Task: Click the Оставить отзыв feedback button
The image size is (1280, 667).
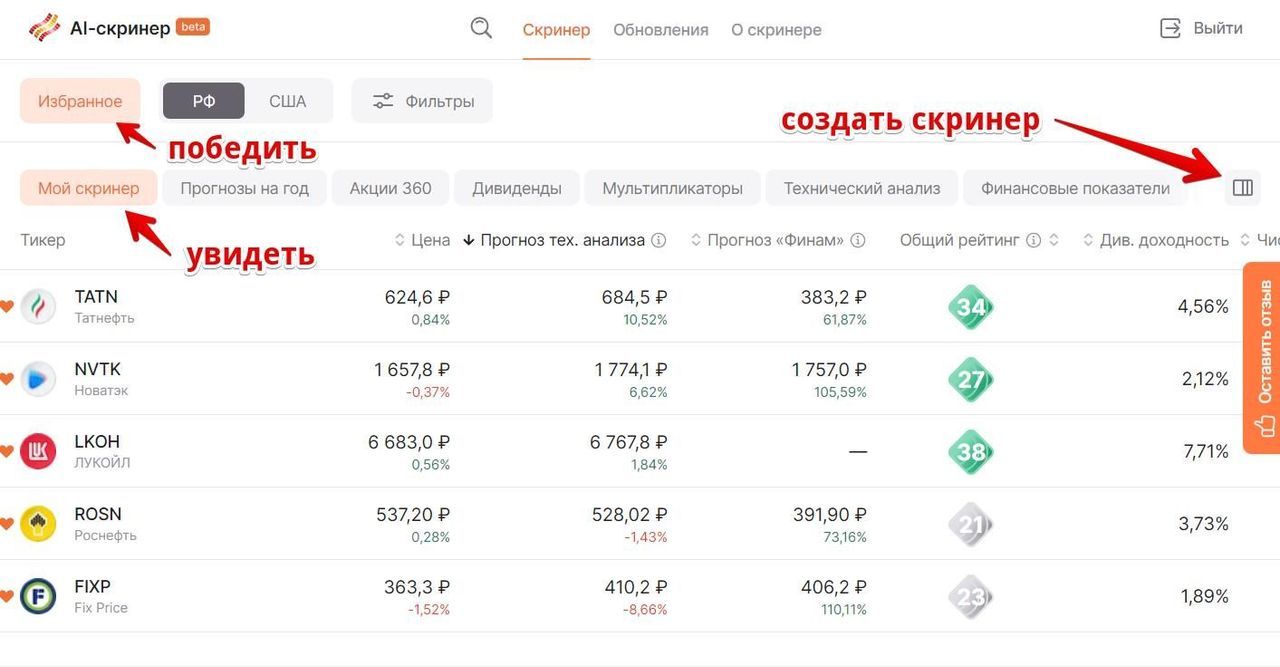Action: [x=1261, y=358]
